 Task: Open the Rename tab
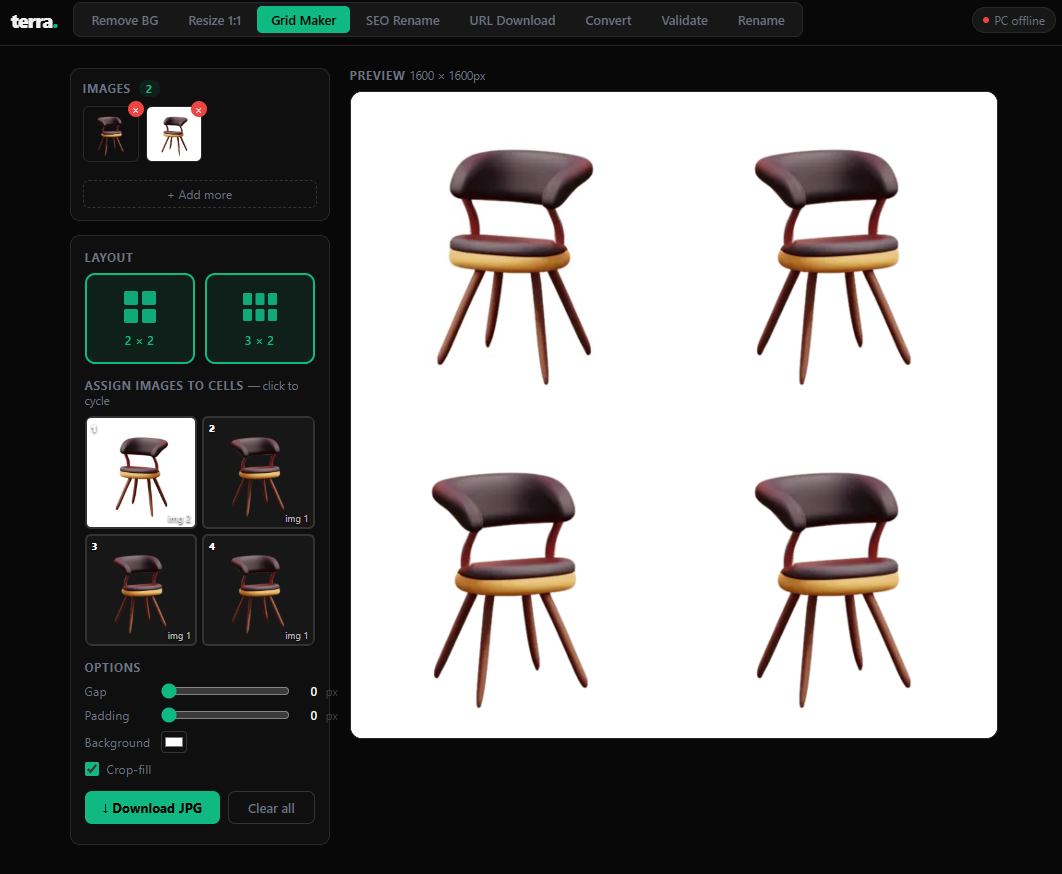click(761, 20)
